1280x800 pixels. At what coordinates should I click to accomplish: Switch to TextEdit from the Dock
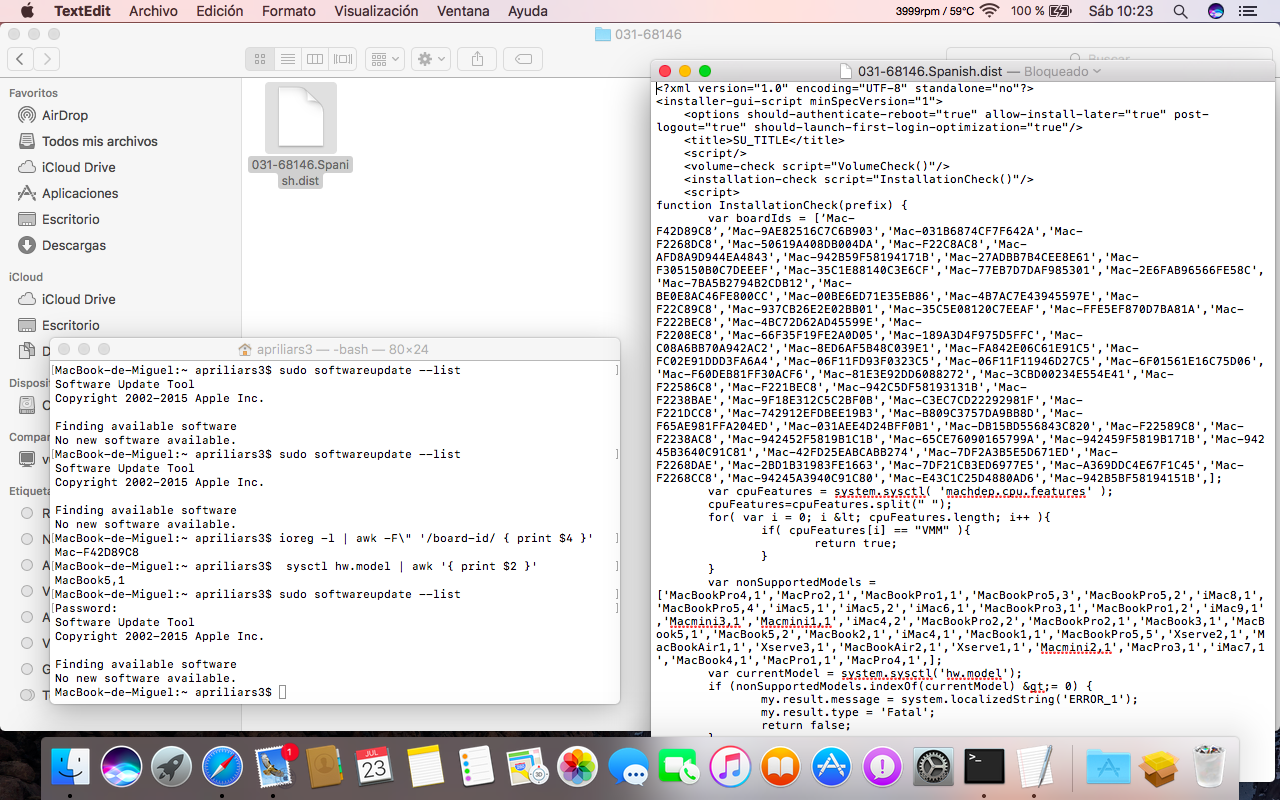click(x=1036, y=767)
